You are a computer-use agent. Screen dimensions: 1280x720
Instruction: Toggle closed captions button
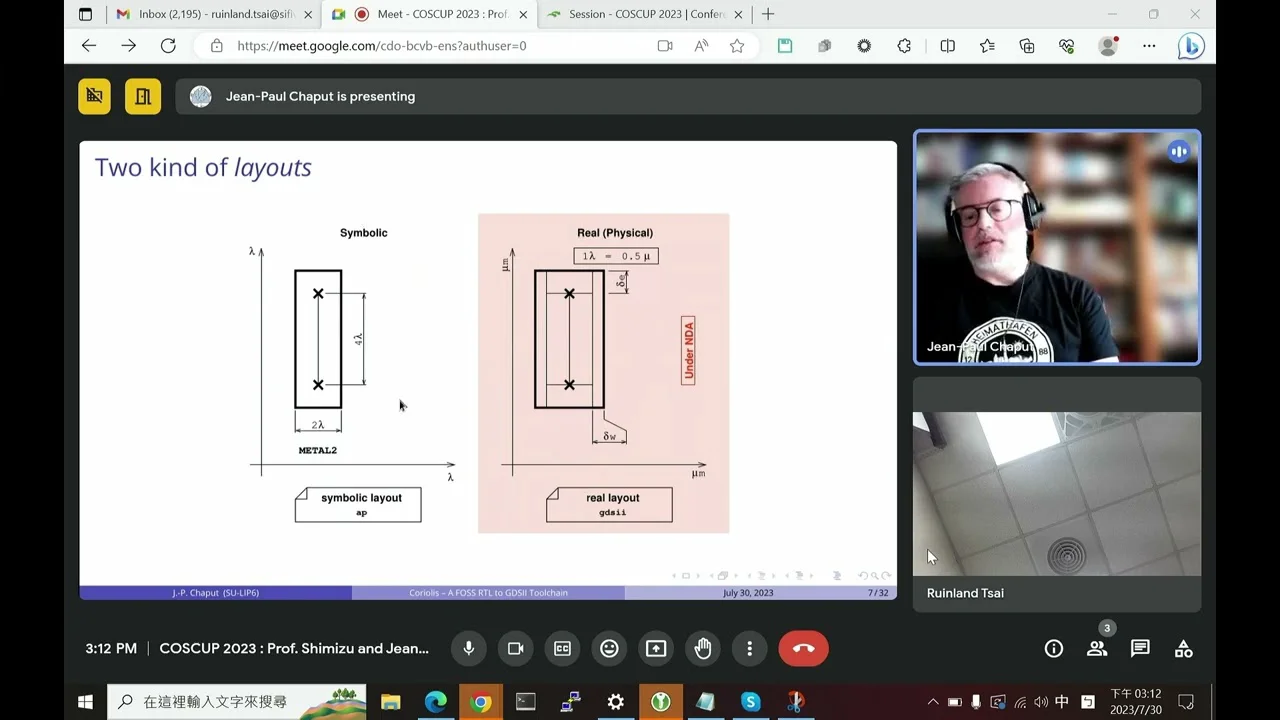click(x=562, y=648)
